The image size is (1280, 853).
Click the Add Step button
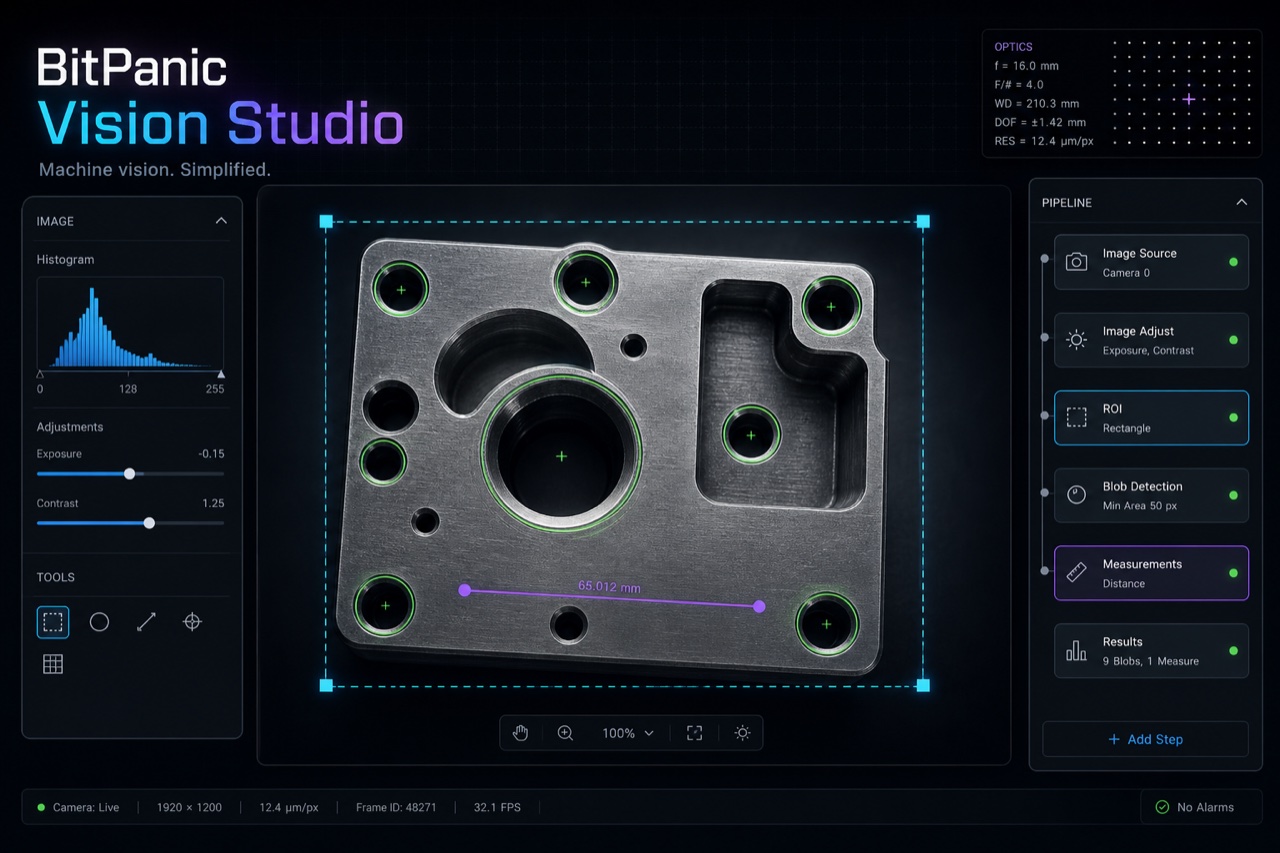pos(1145,739)
